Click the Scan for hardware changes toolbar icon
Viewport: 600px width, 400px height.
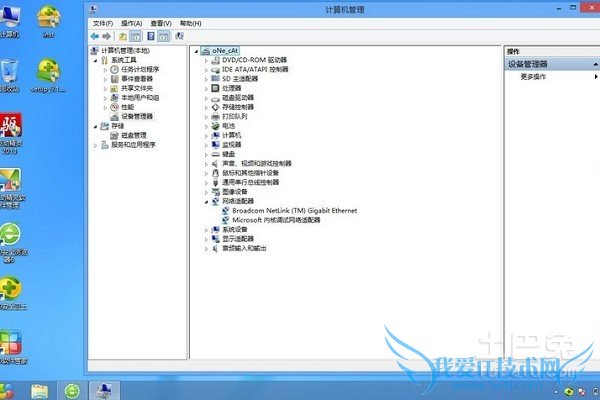[x=179, y=36]
